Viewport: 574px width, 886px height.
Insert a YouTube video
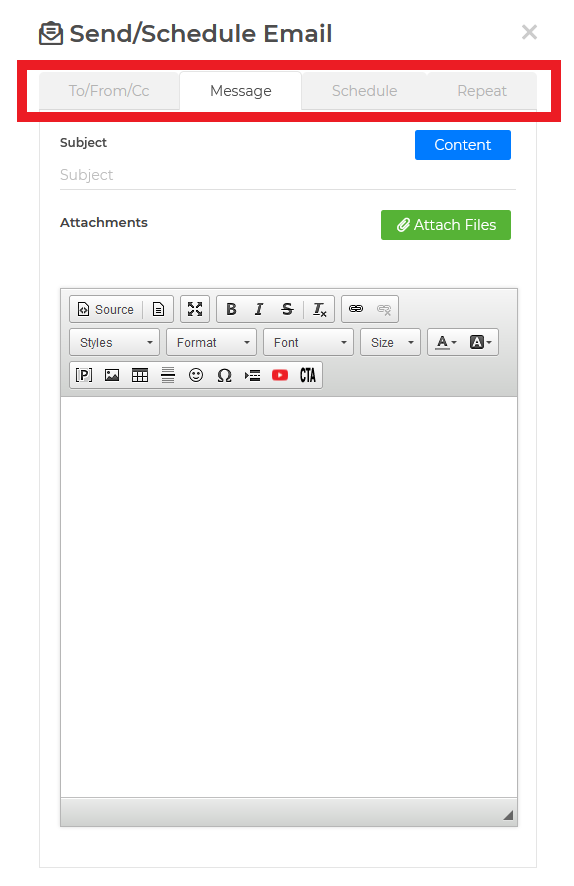pos(280,375)
